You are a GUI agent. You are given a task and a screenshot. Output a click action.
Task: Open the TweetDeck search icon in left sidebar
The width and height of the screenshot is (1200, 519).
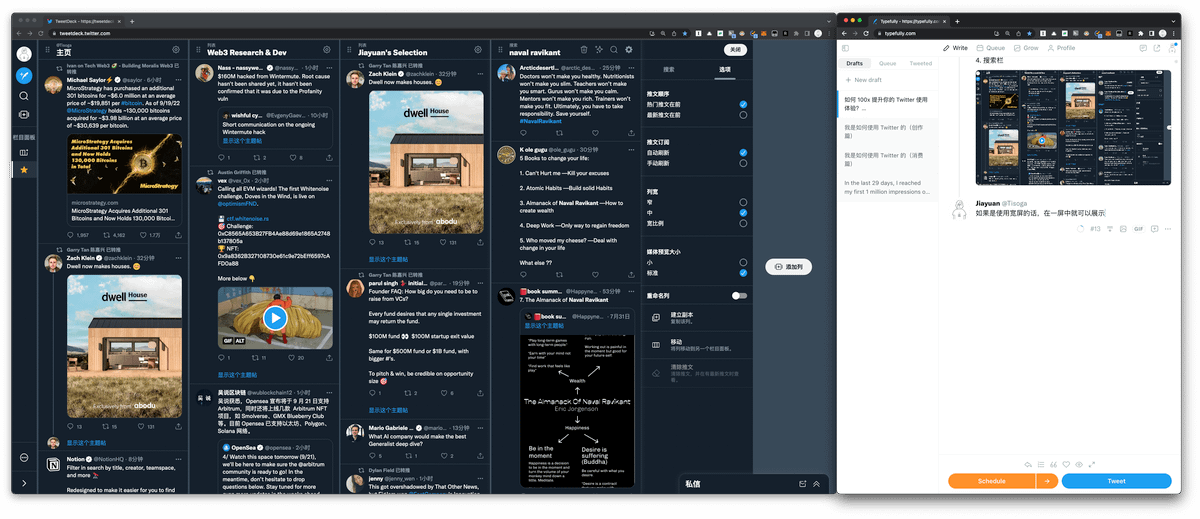[24, 96]
